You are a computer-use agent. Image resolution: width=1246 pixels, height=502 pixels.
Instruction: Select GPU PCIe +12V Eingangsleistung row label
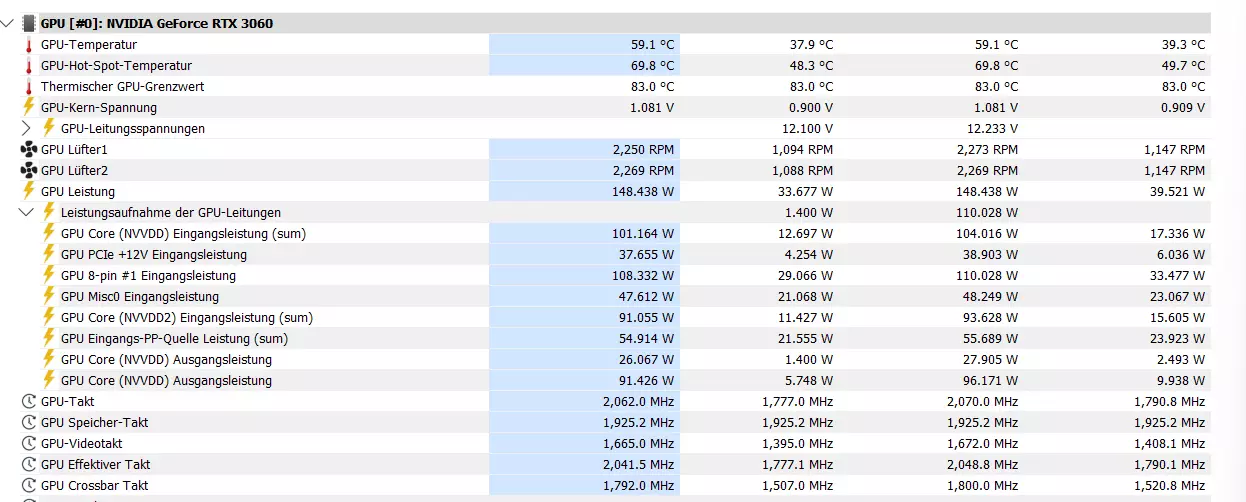pyautogui.click(x=154, y=254)
